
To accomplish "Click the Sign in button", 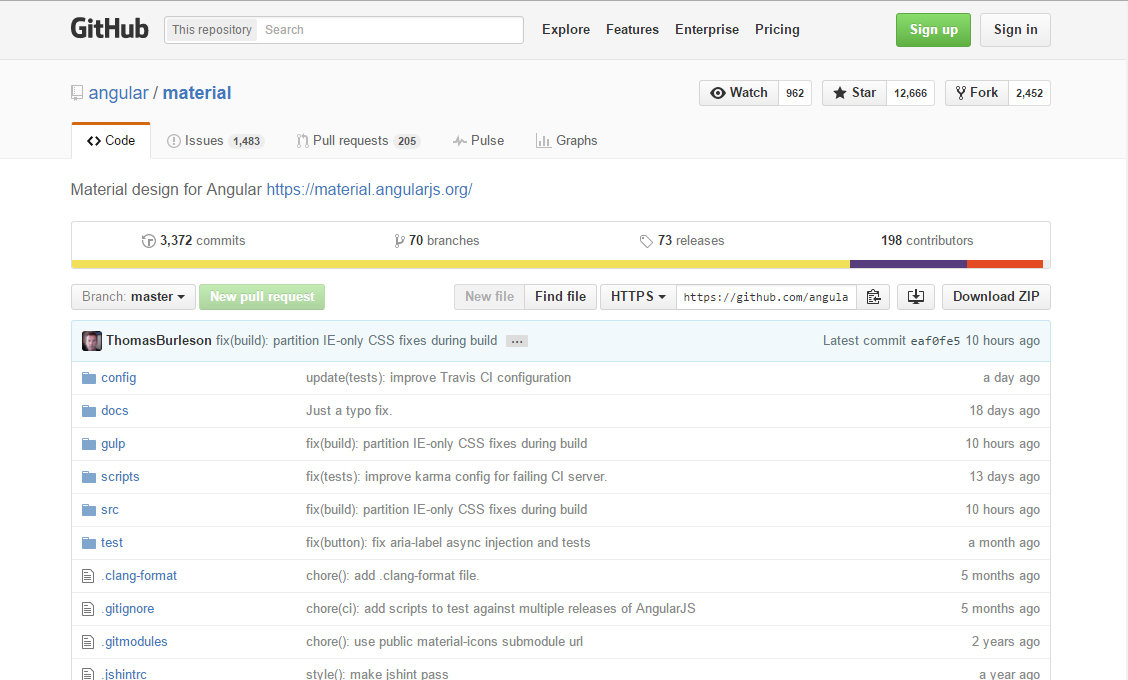I will [x=1015, y=30].
